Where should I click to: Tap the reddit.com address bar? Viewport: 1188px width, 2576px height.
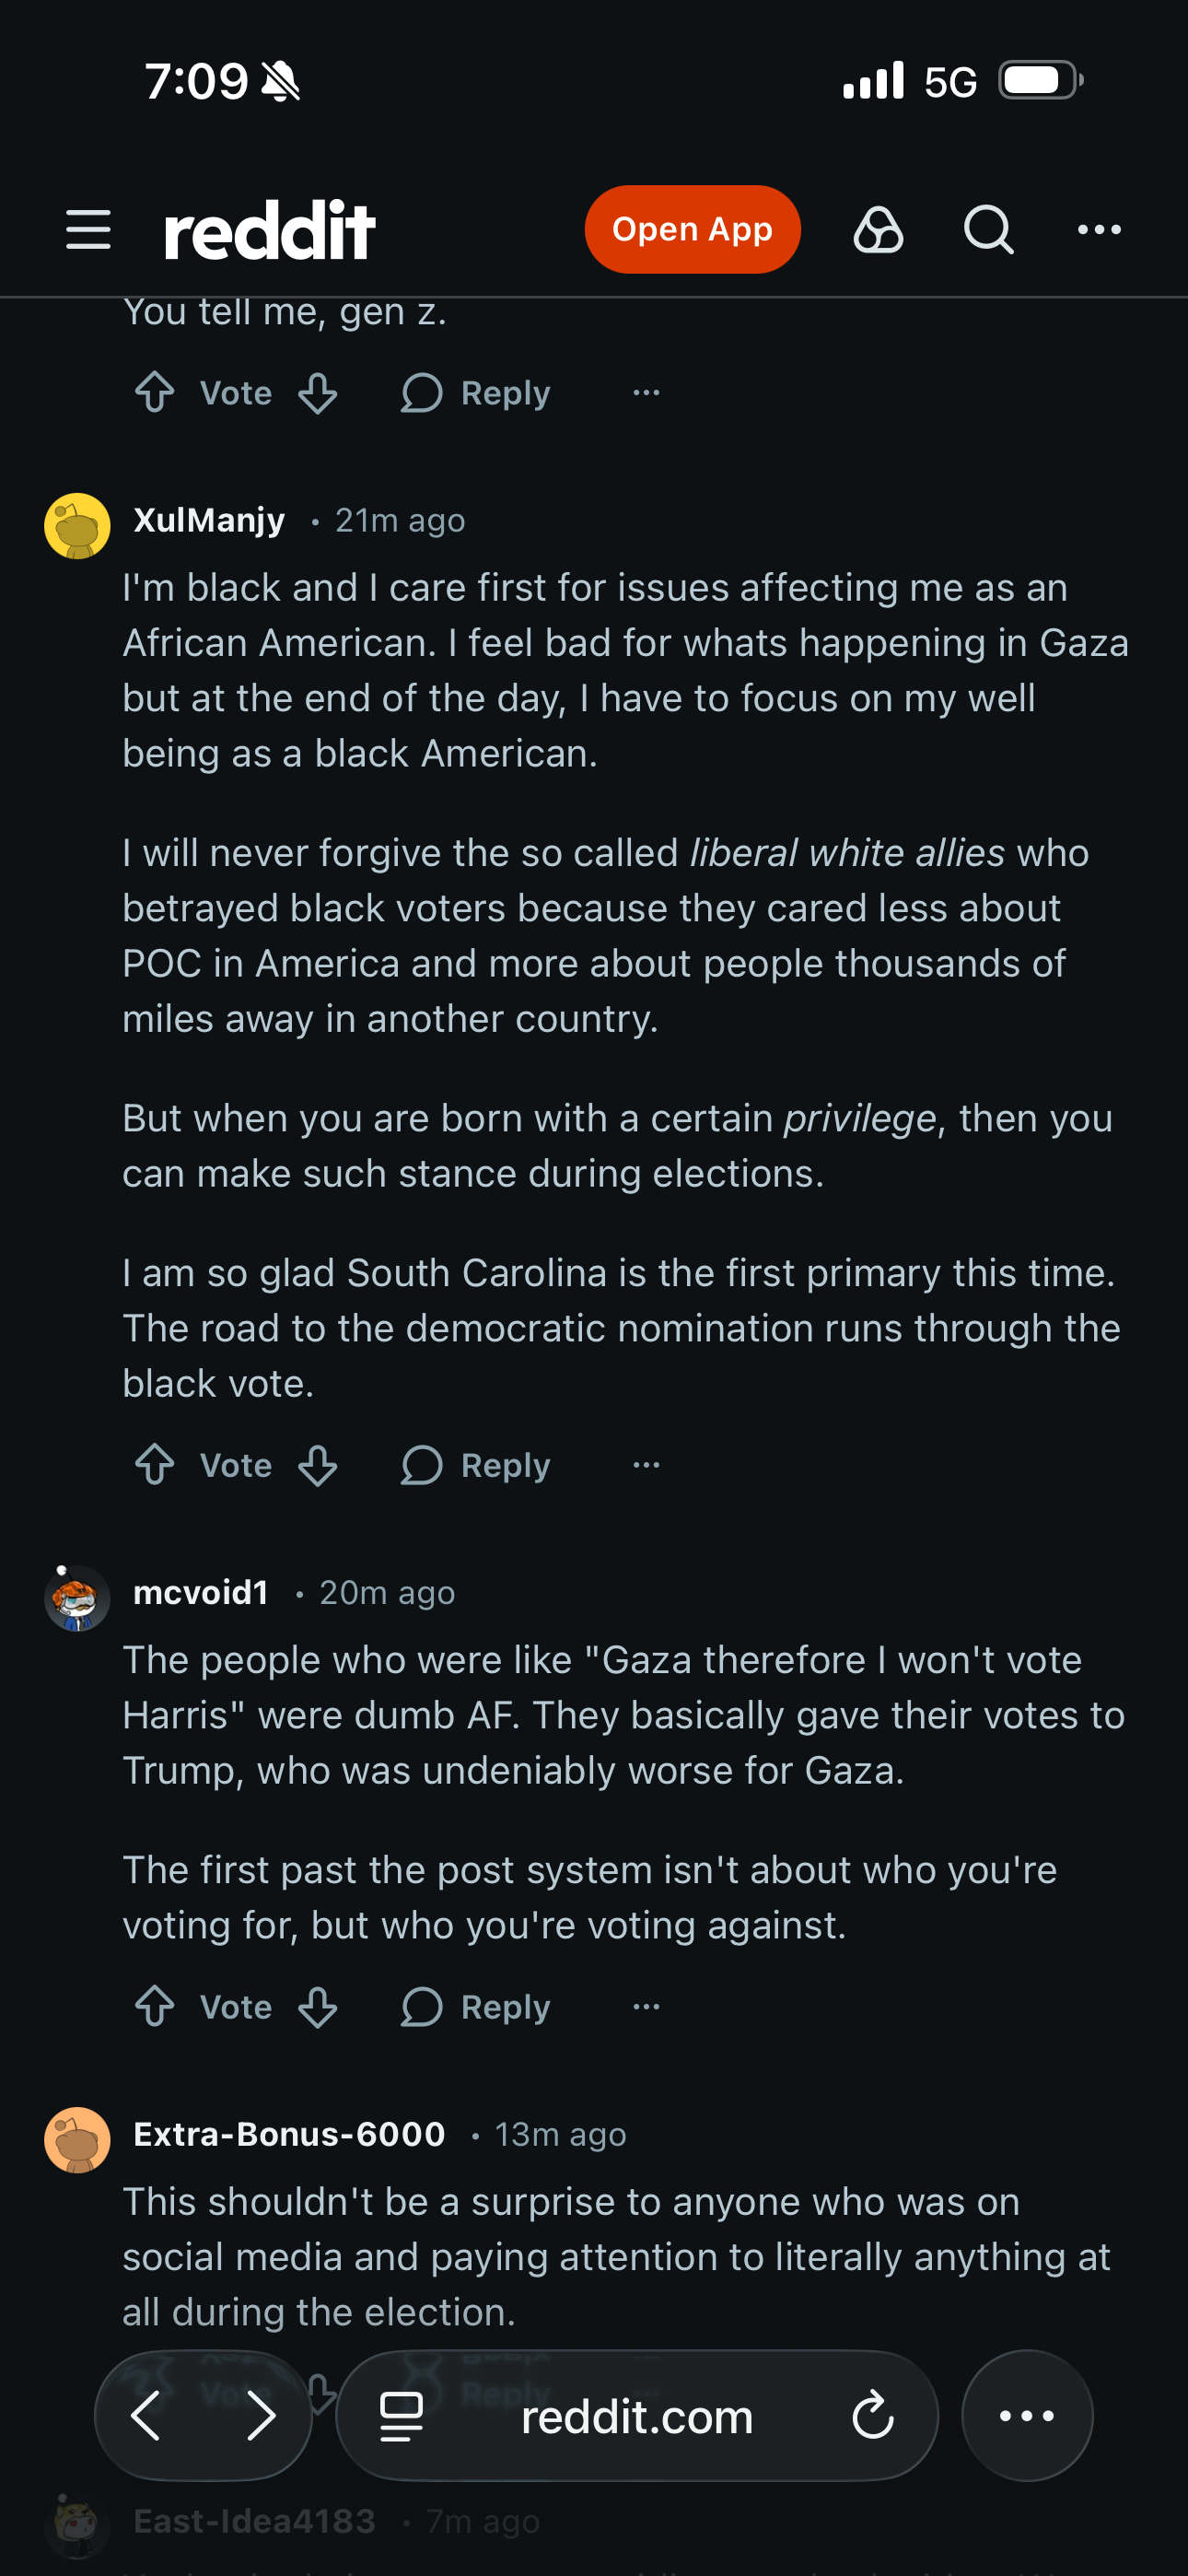click(636, 2416)
